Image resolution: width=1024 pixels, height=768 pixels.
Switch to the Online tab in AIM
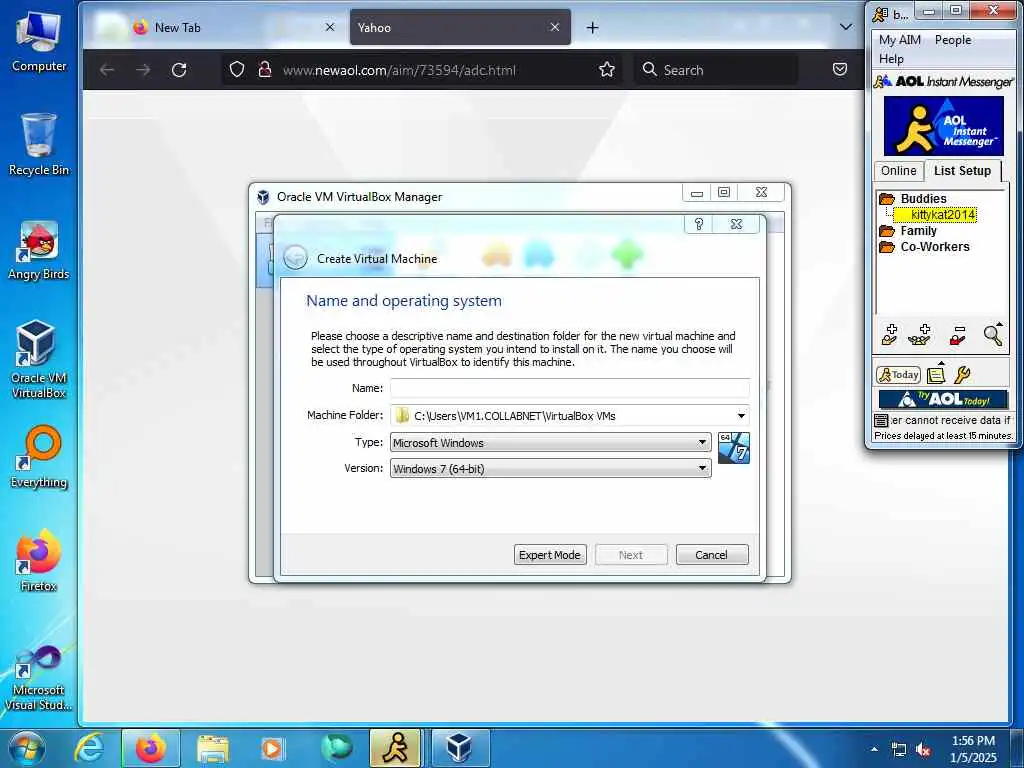pyautogui.click(x=899, y=170)
